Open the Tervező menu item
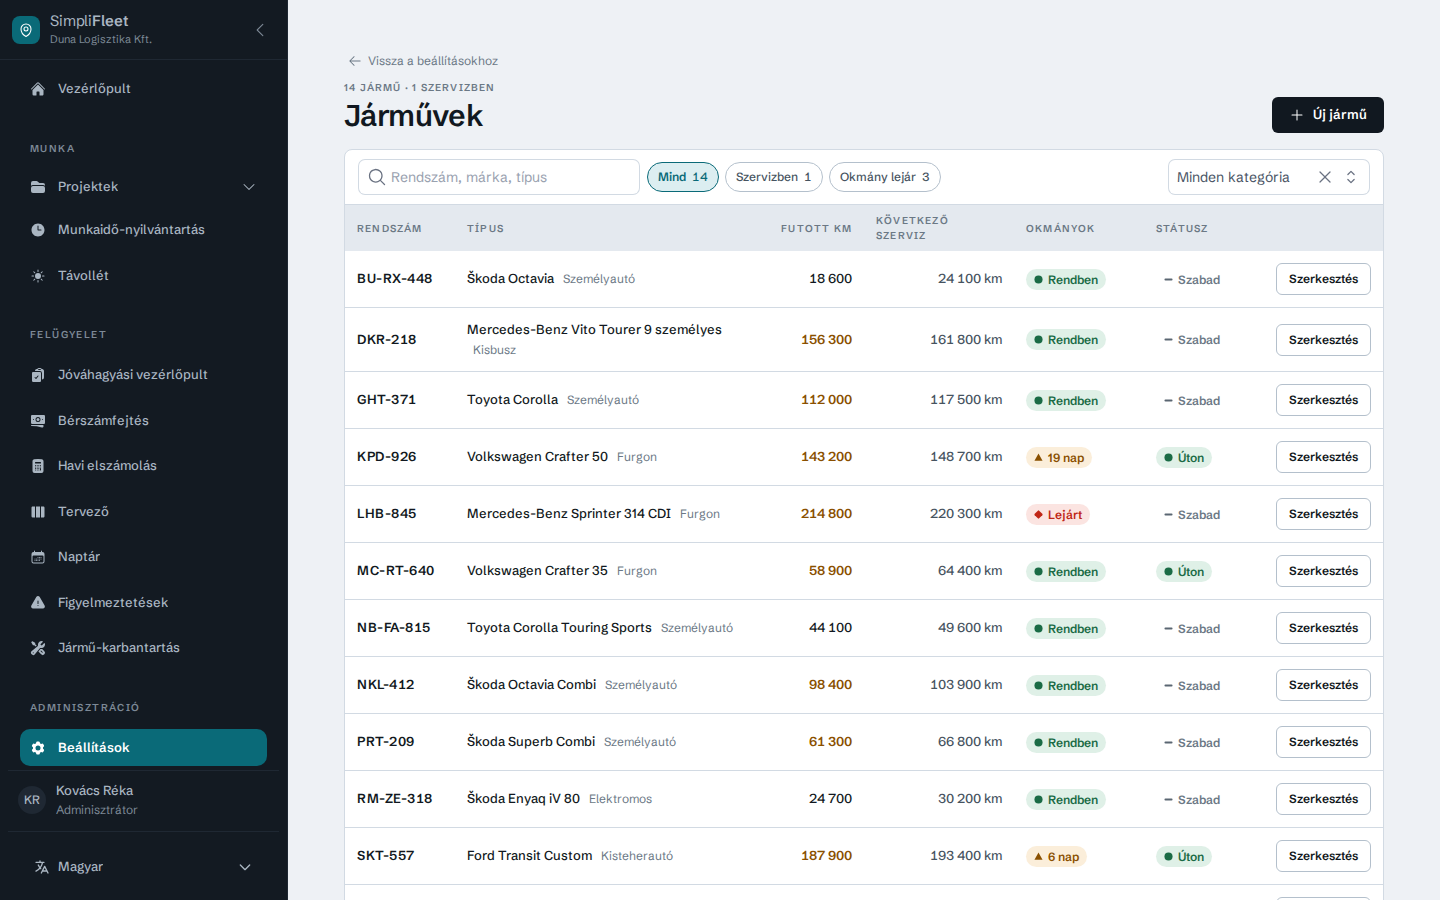The height and width of the screenshot is (900, 1440). pos(144,512)
